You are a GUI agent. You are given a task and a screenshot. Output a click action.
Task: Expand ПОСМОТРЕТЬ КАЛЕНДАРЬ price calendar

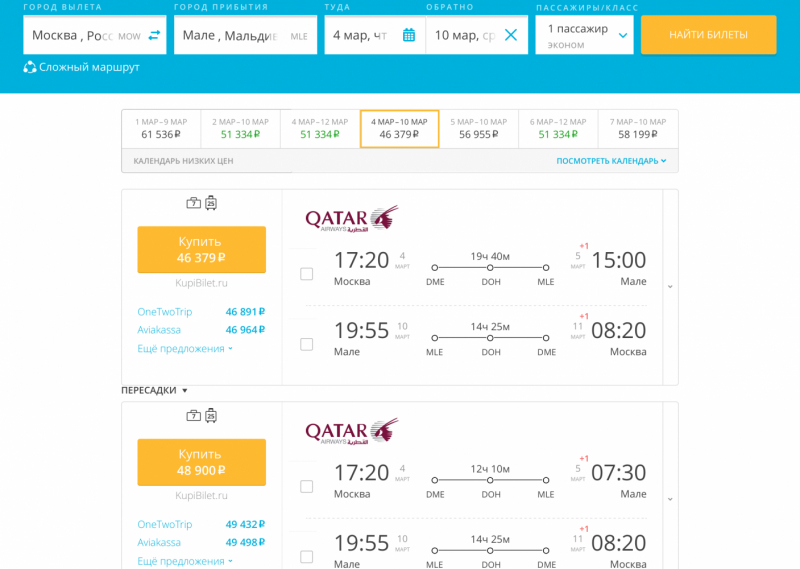click(611, 161)
